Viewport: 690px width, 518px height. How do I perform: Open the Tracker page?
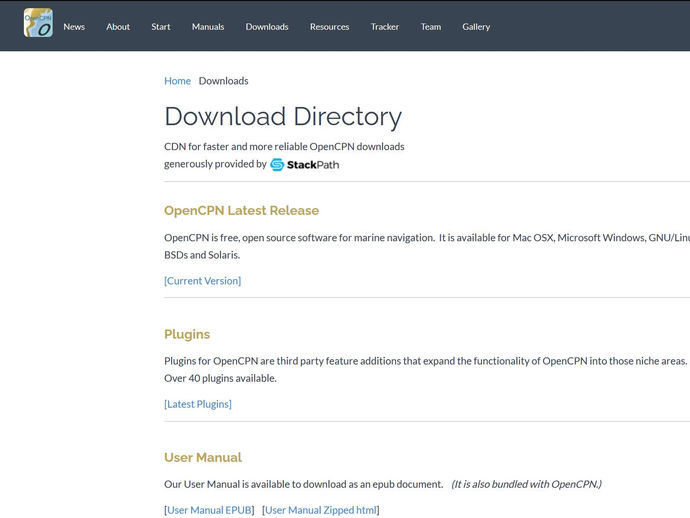tap(385, 27)
